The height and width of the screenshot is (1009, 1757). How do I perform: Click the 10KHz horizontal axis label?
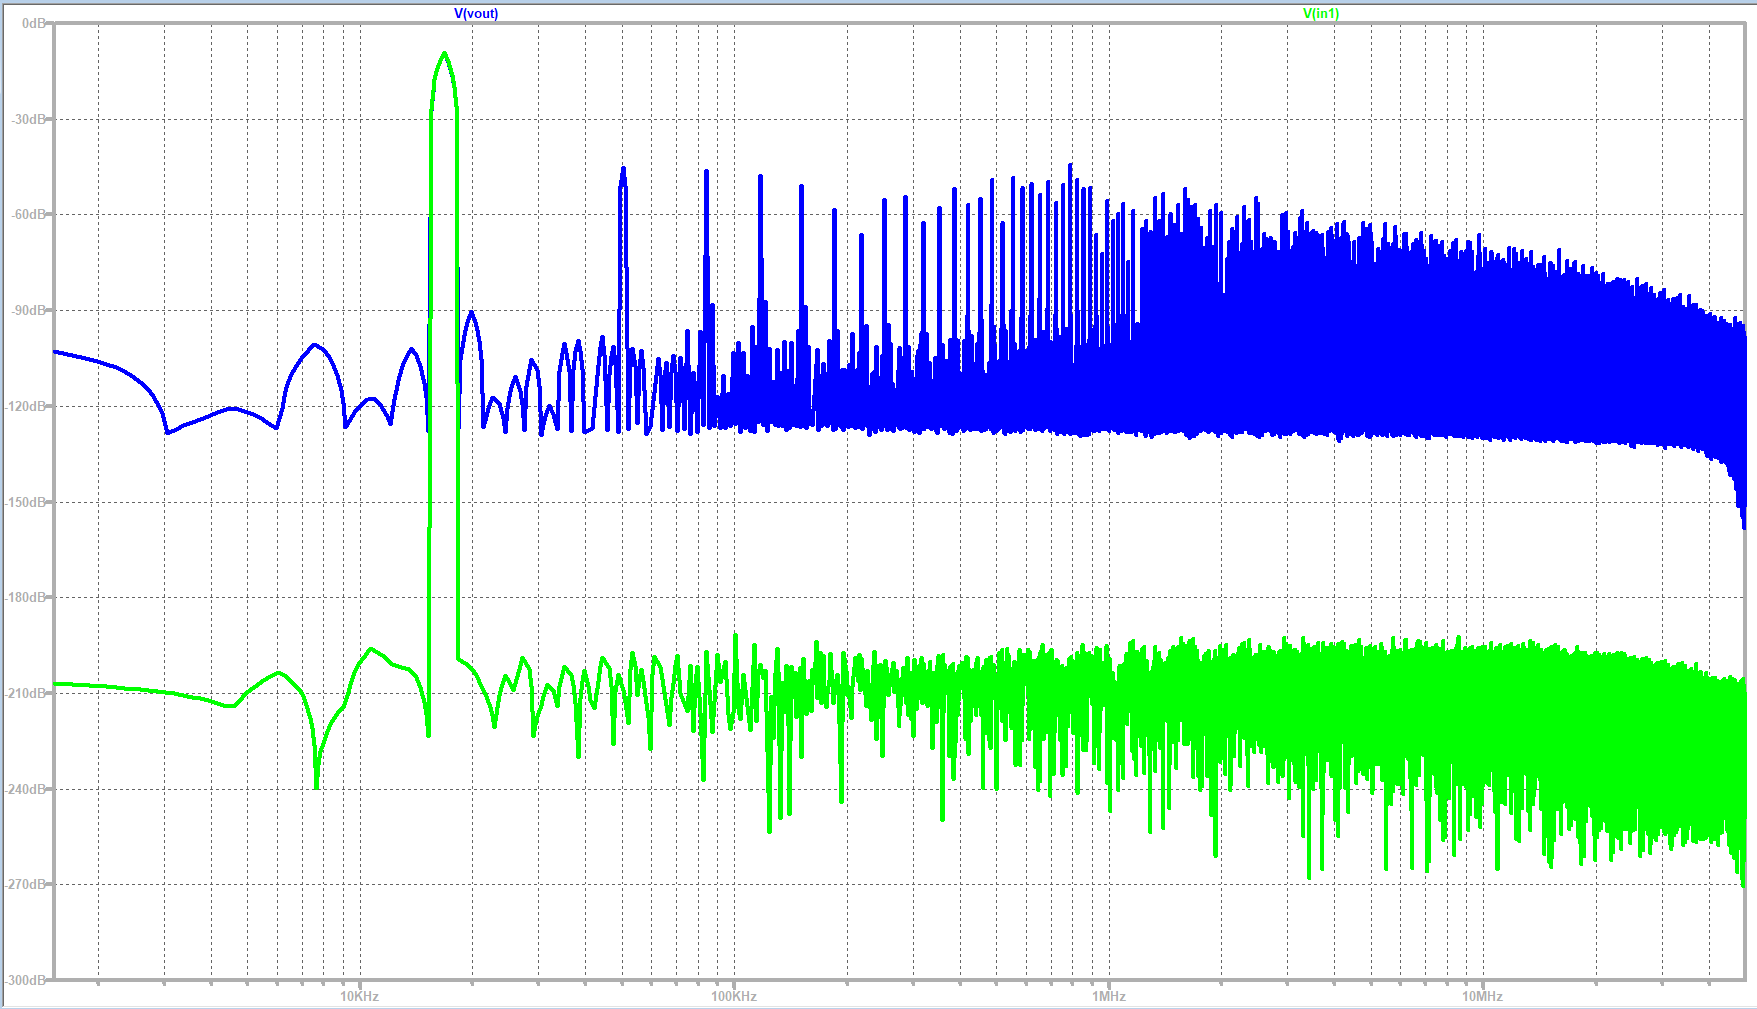[x=359, y=996]
